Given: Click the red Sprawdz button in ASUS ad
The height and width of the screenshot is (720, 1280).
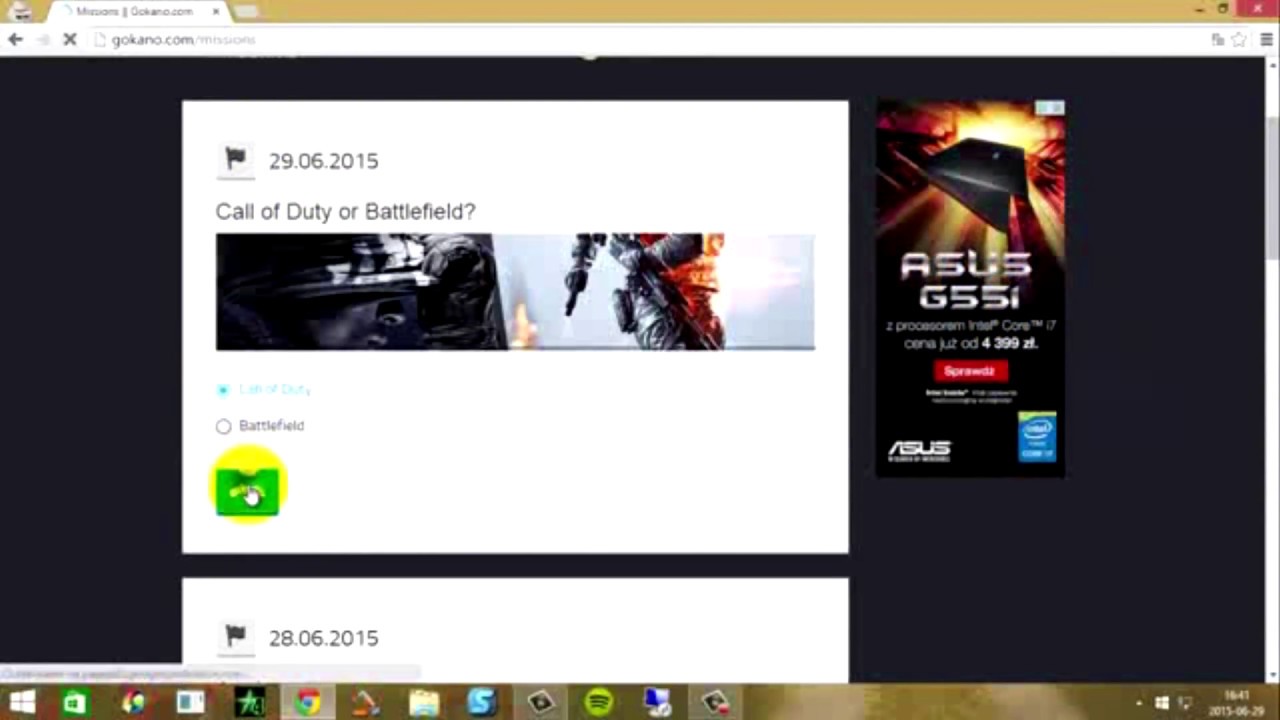Looking at the screenshot, I should (969, 371).
